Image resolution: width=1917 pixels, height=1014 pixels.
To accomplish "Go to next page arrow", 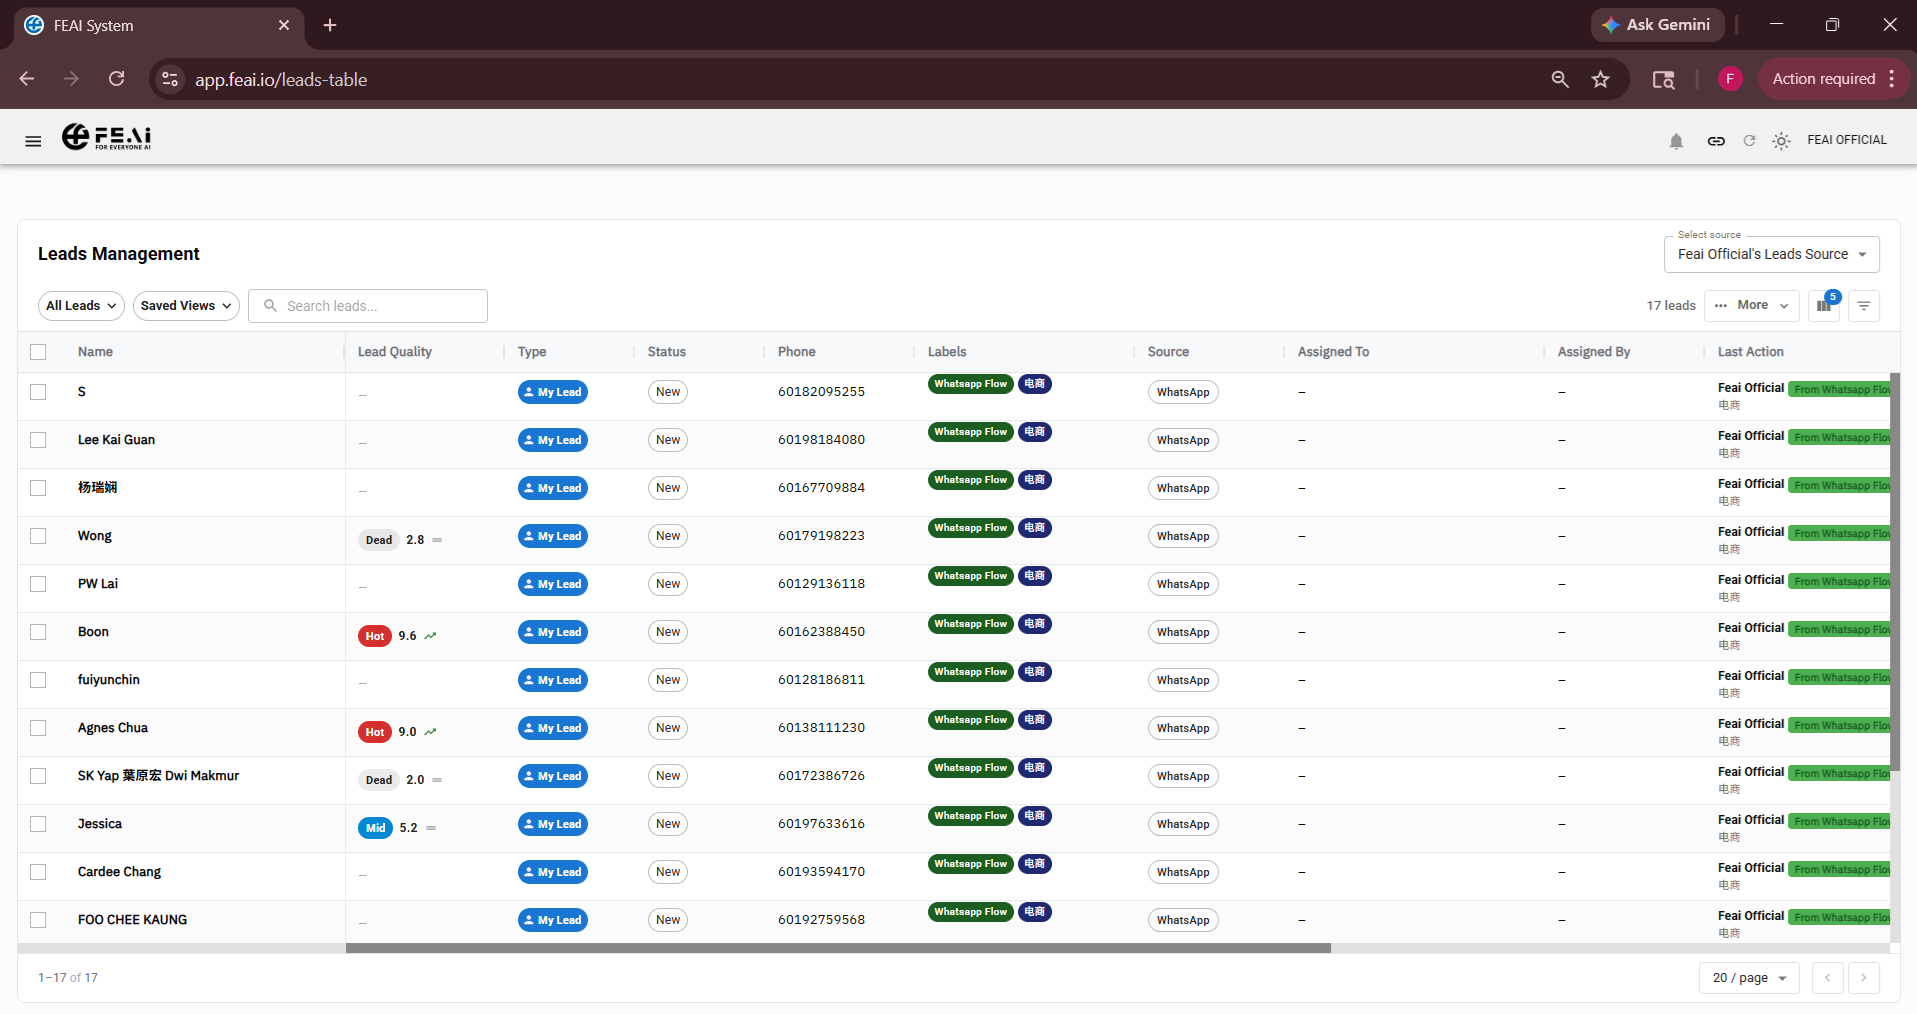I will pos(1864,978).
